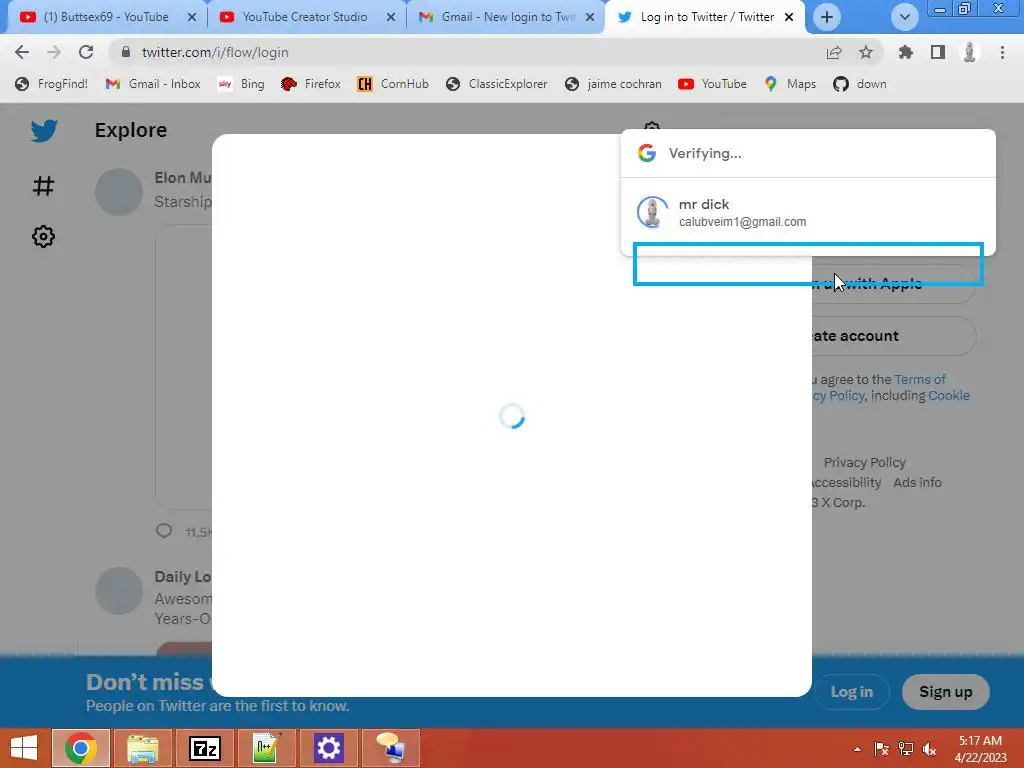
Task: Open File Explorer from the taskbar
Action: [143, 748]
